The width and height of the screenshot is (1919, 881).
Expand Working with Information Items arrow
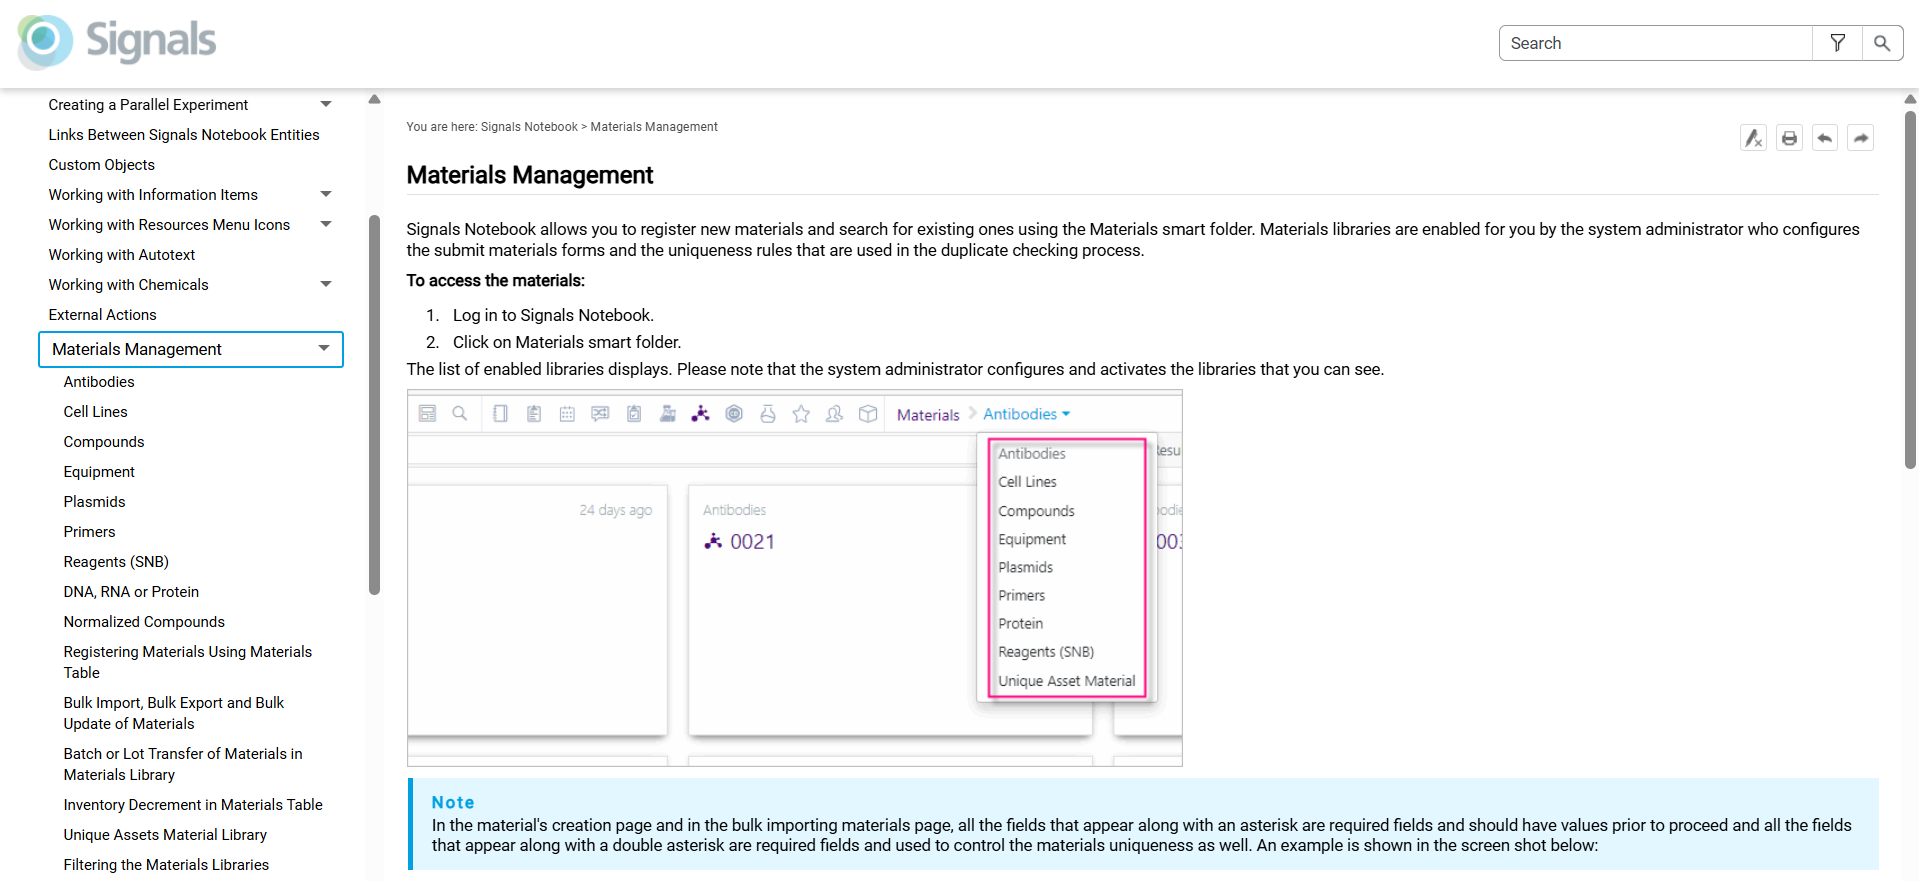click(x=326, y=194)
